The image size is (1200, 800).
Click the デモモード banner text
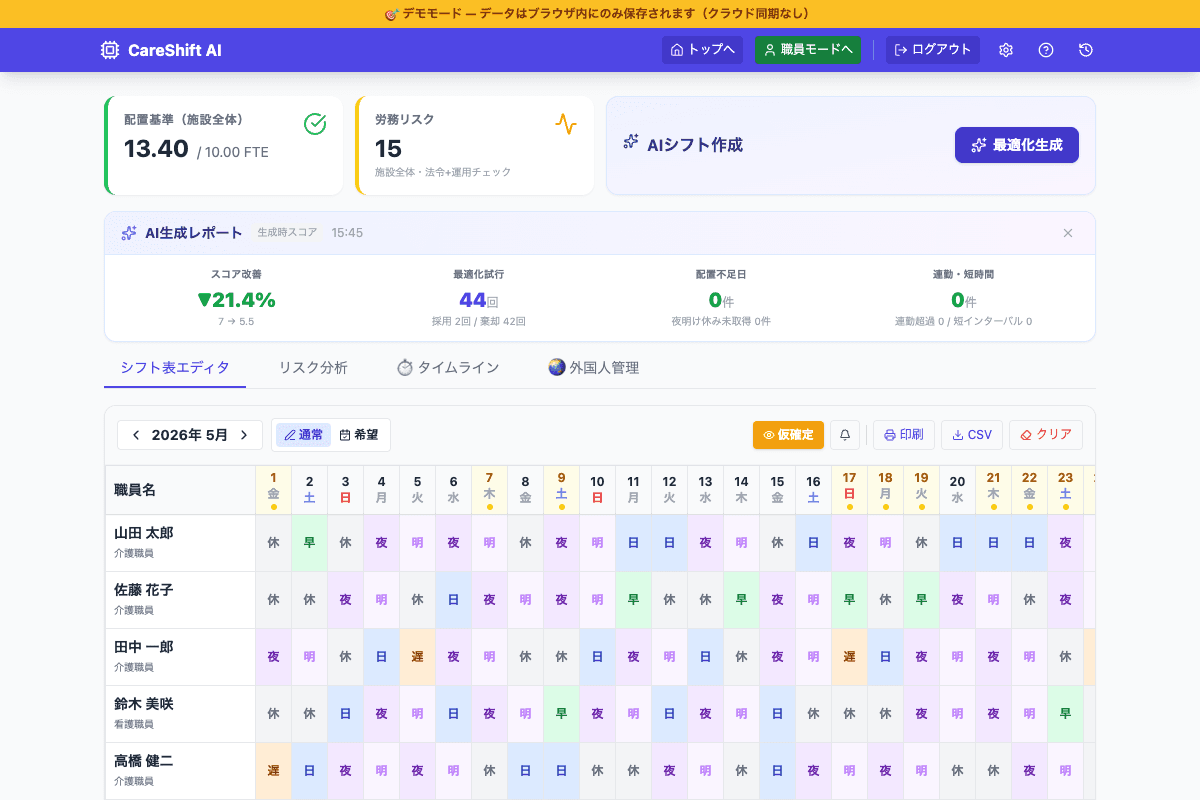pyautogui.click(x=597, y=14)
